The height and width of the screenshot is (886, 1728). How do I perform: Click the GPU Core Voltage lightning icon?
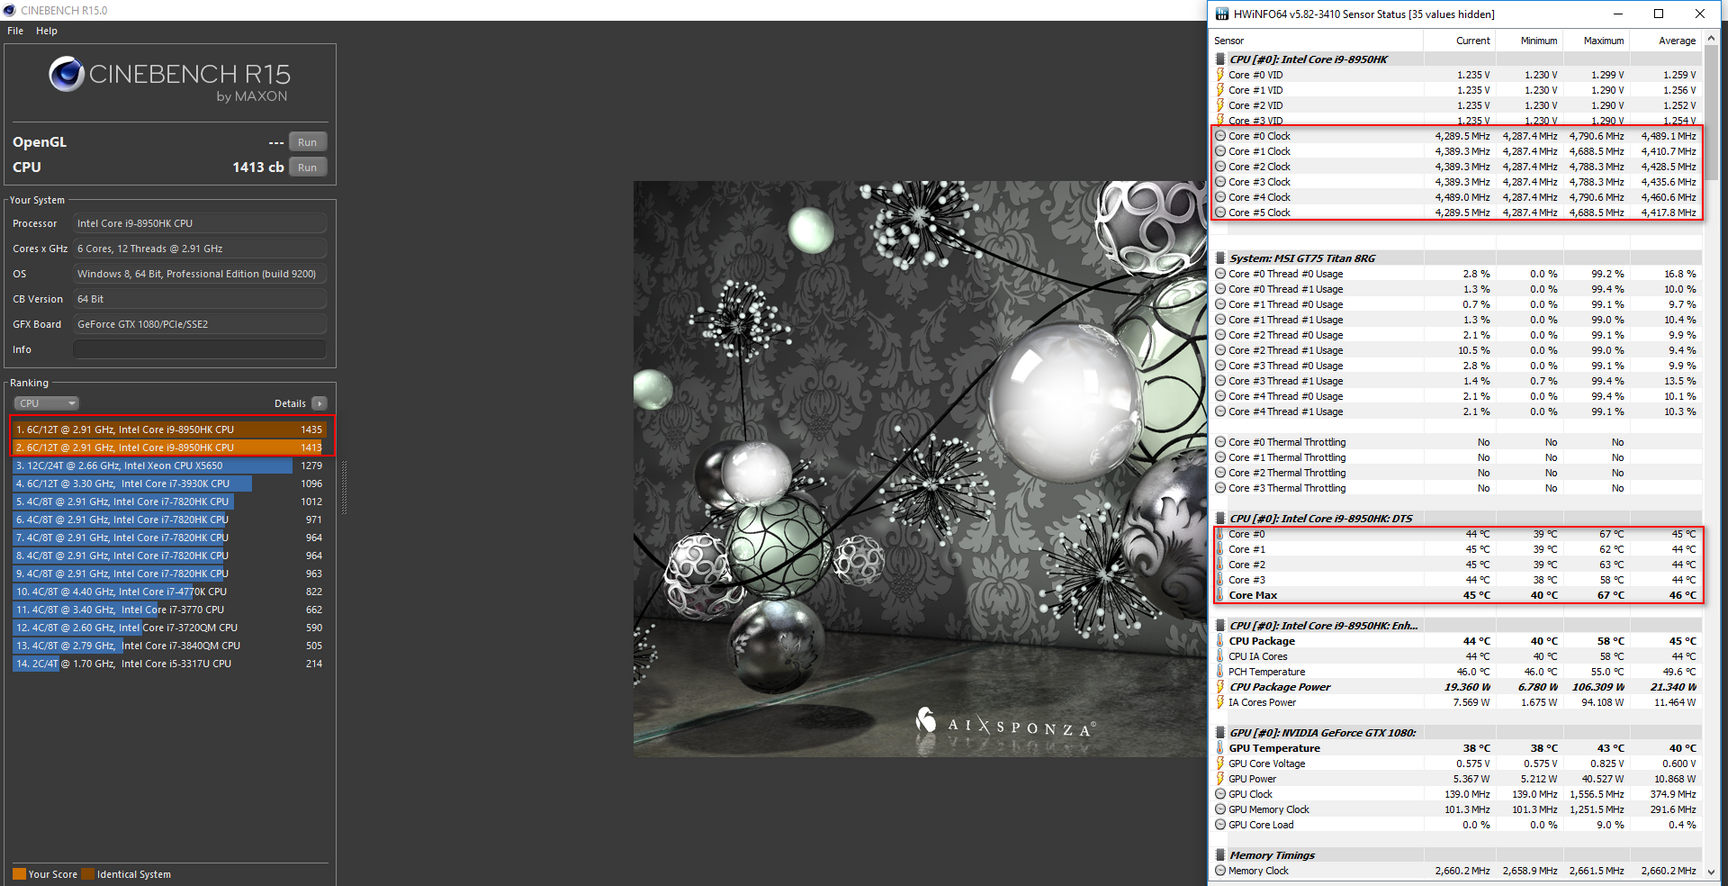coord(1220,764)
